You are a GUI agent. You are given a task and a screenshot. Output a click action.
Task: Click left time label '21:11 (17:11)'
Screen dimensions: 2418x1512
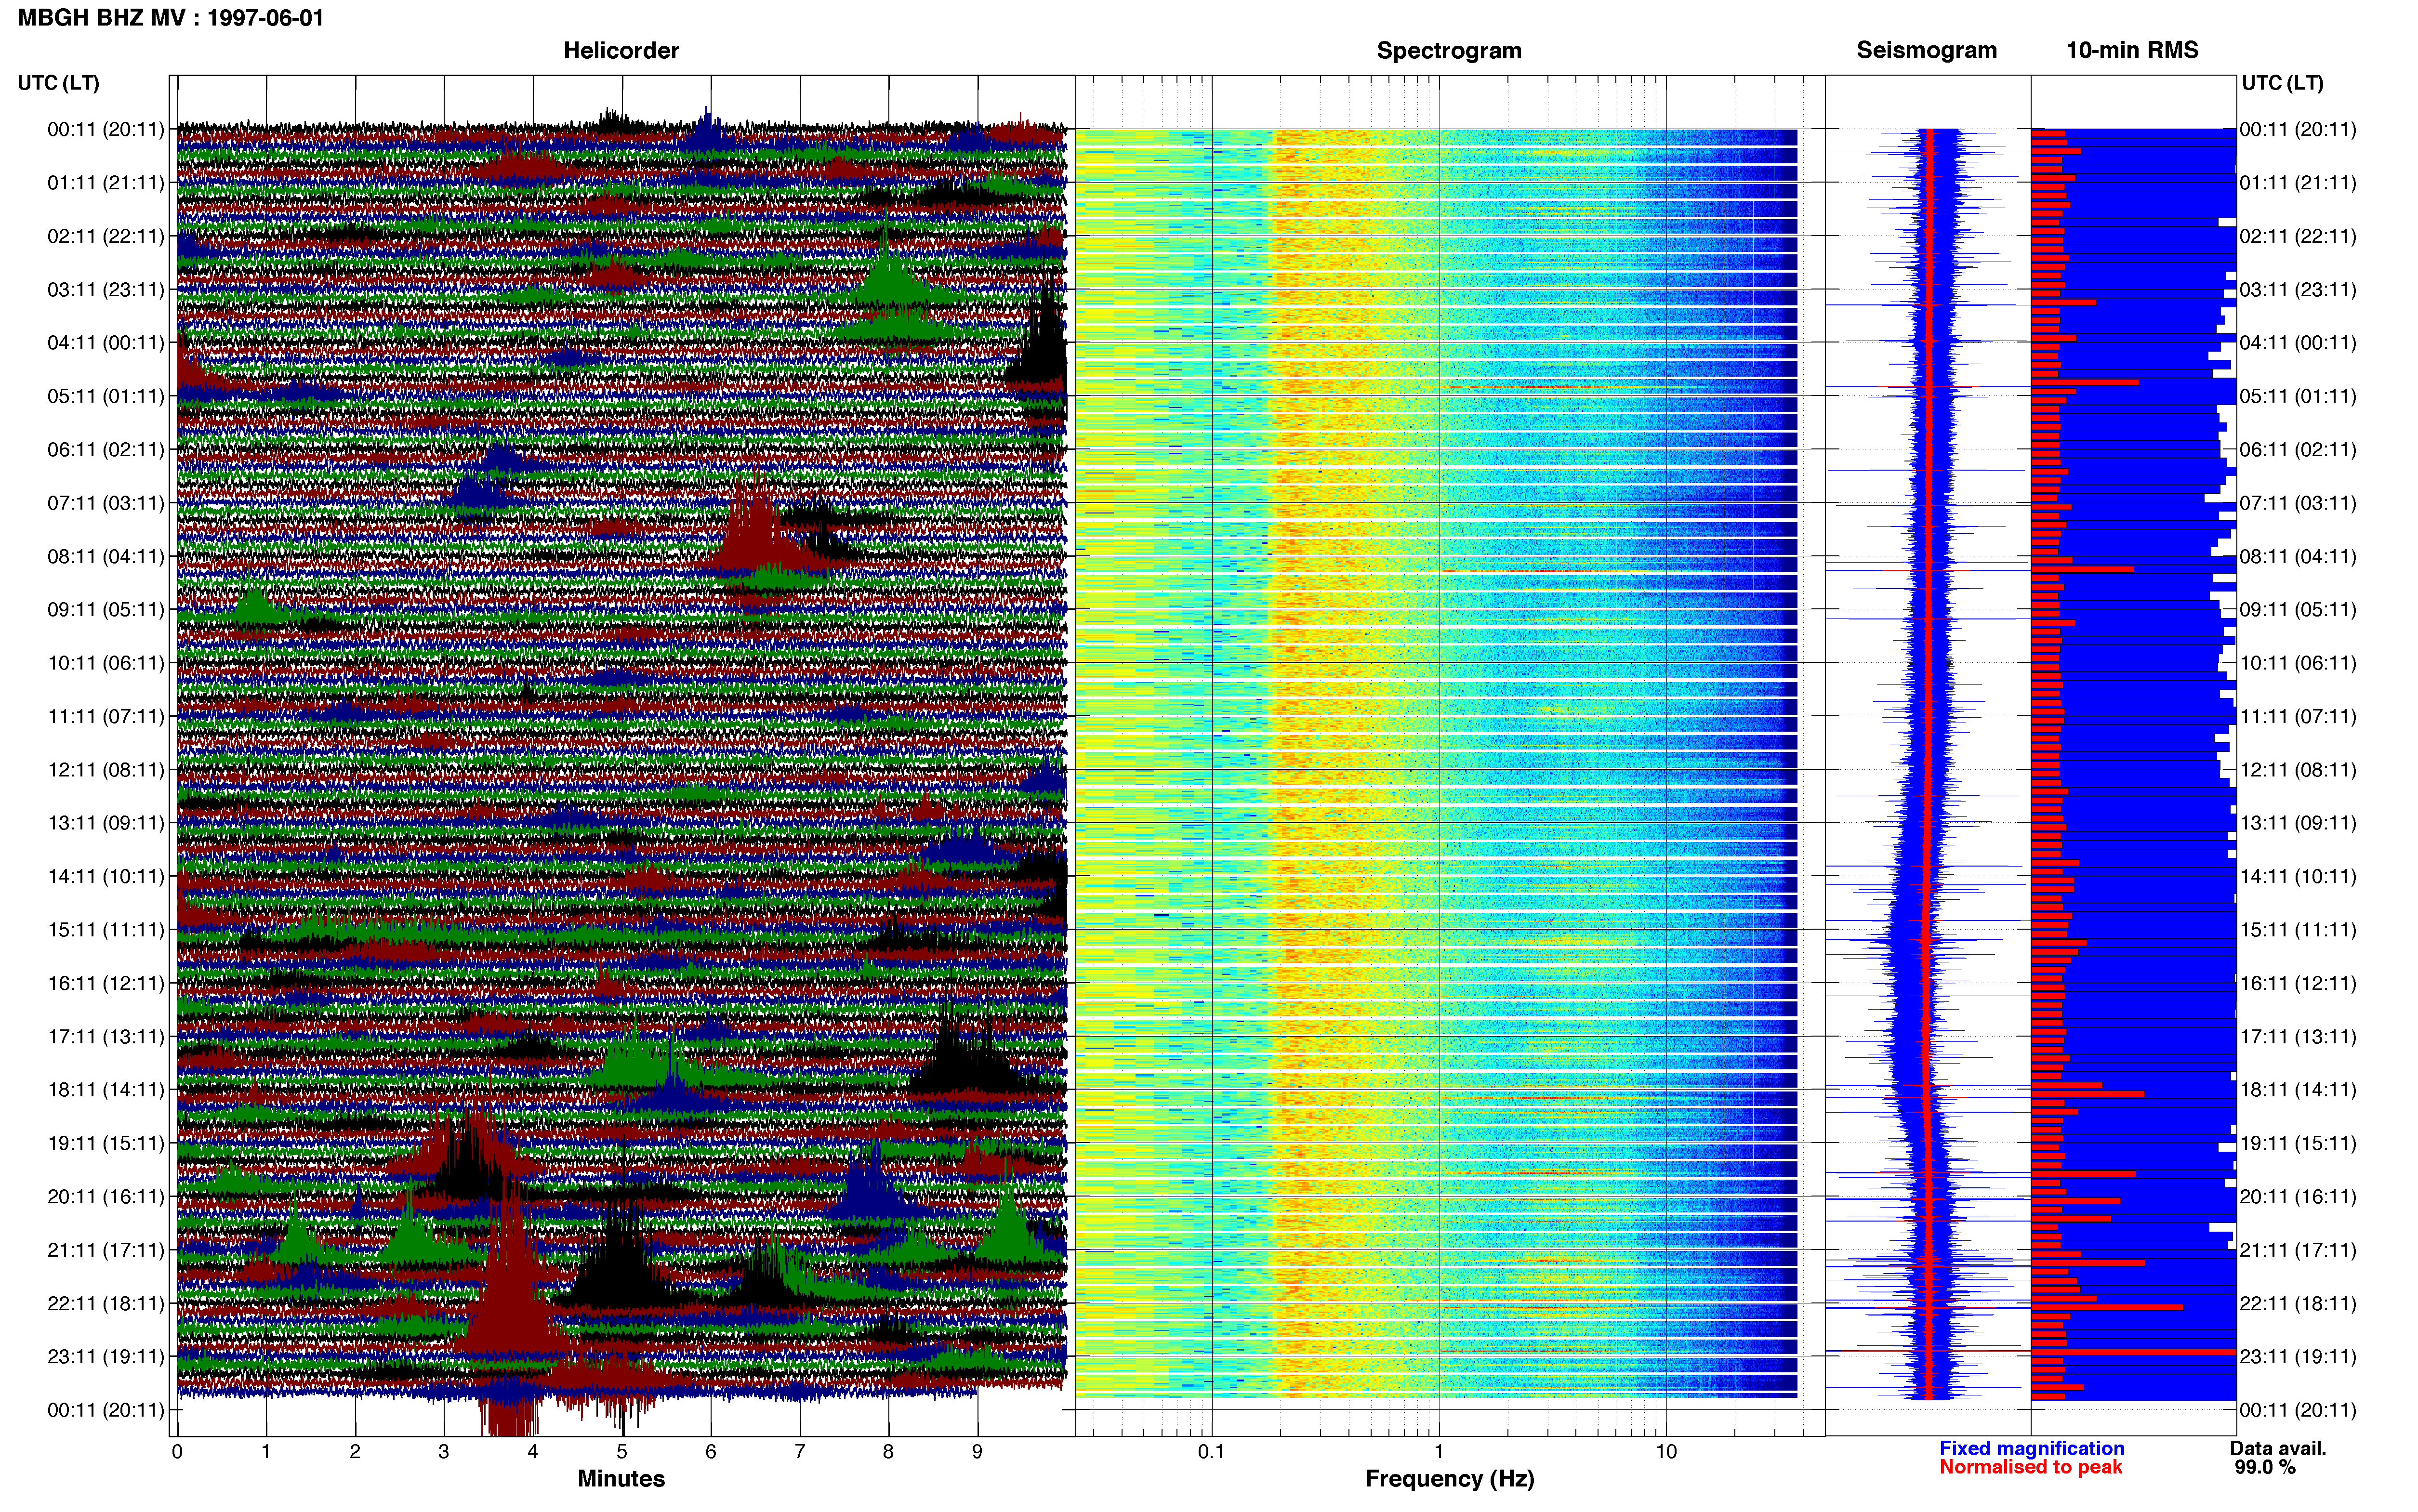[106, 1249]
